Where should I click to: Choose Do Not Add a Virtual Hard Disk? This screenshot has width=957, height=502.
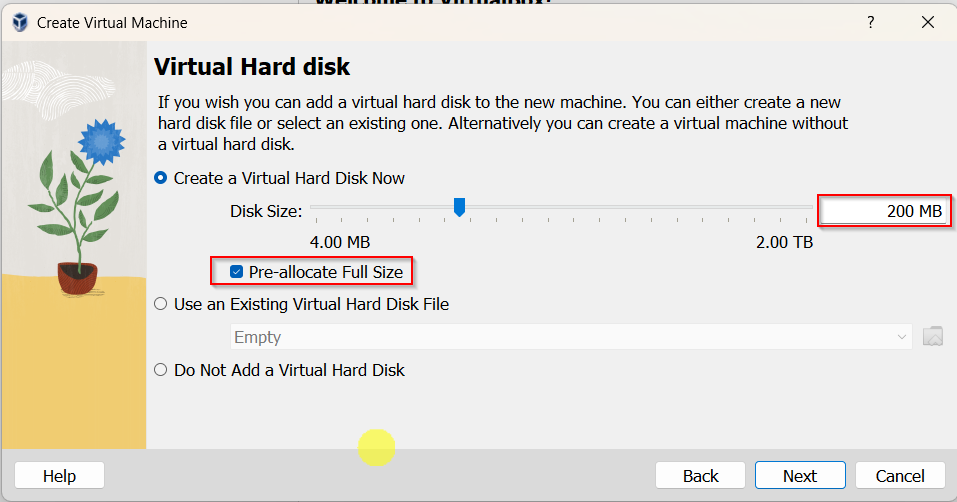click(161, 370)
